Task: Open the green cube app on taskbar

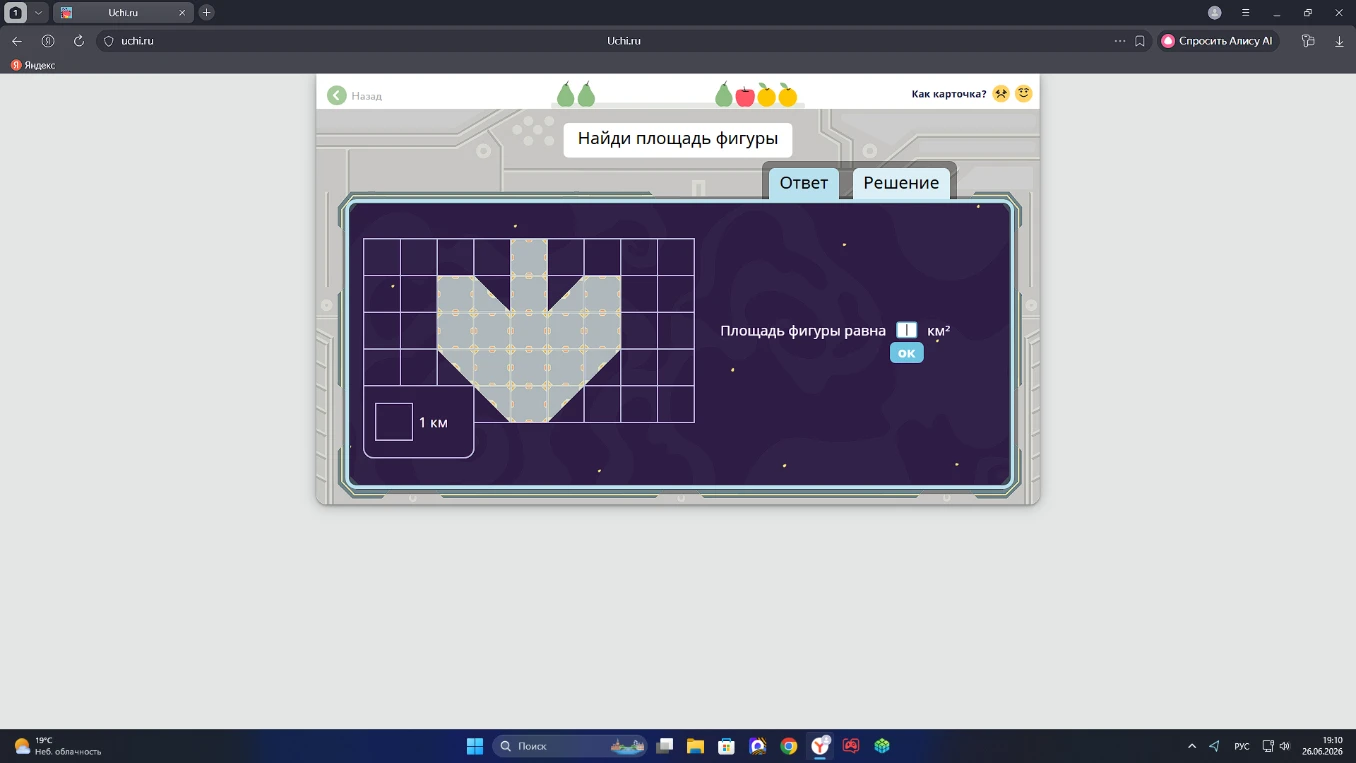Action: [x=882, y=746]
